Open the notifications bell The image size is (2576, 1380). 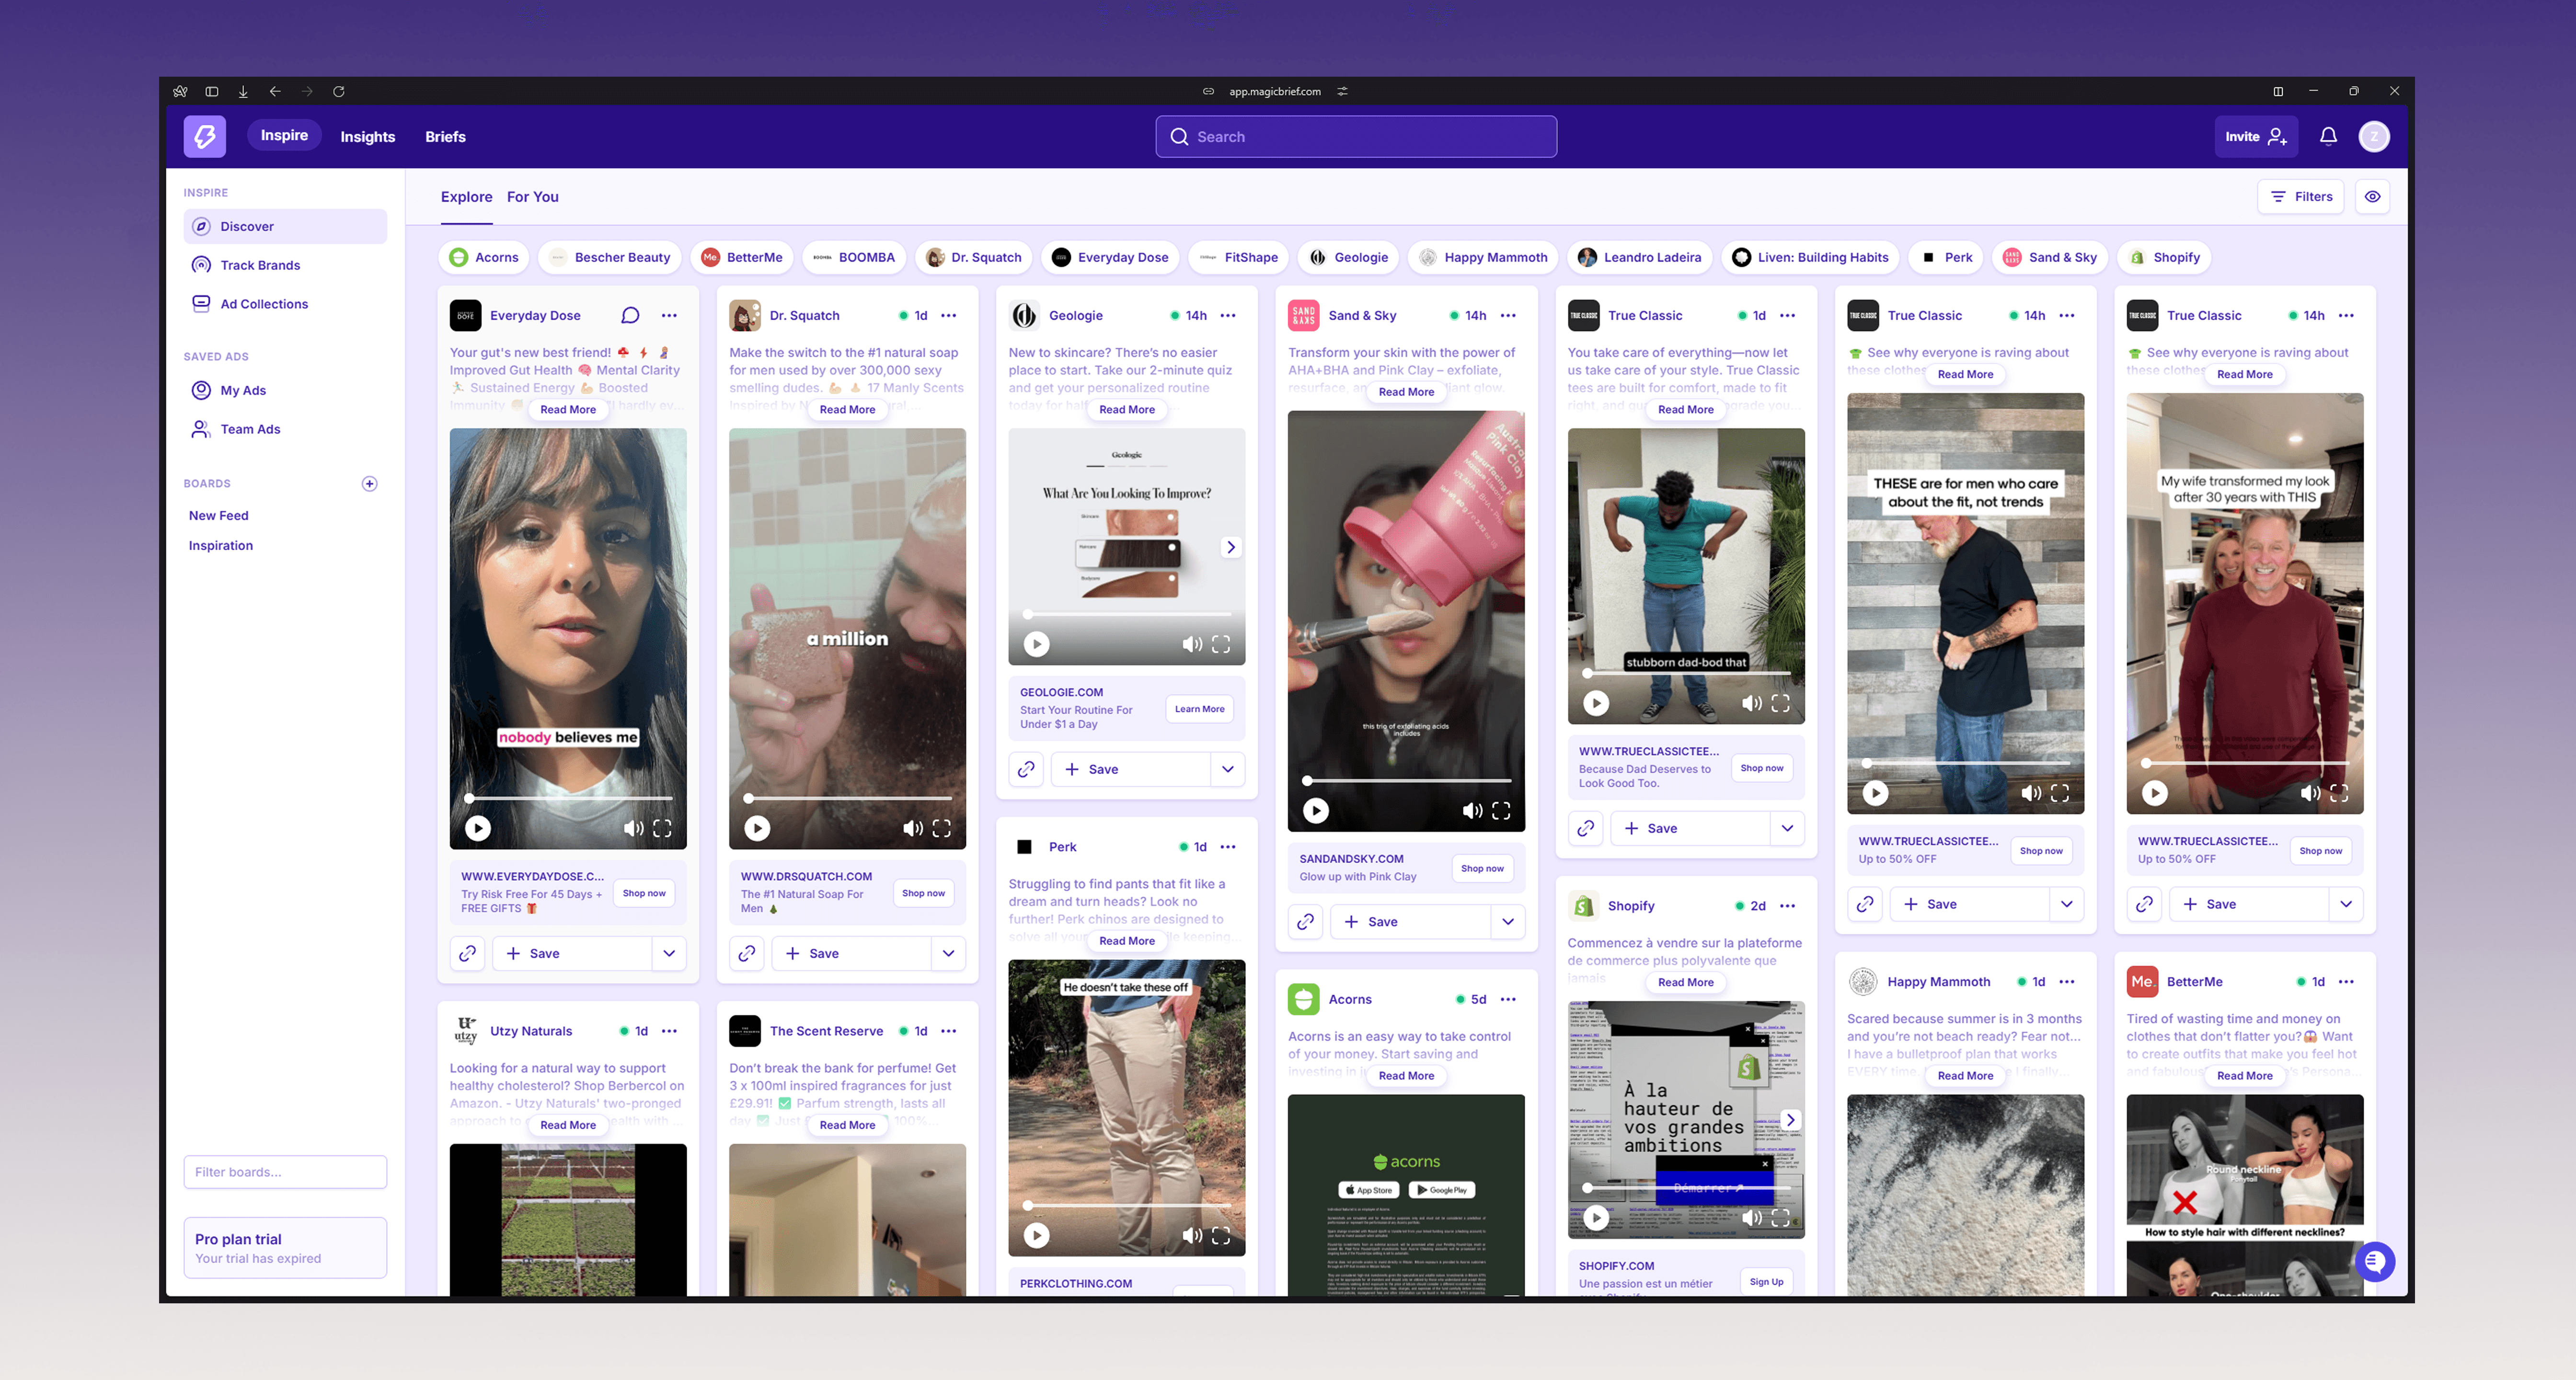pos(2328,136)
